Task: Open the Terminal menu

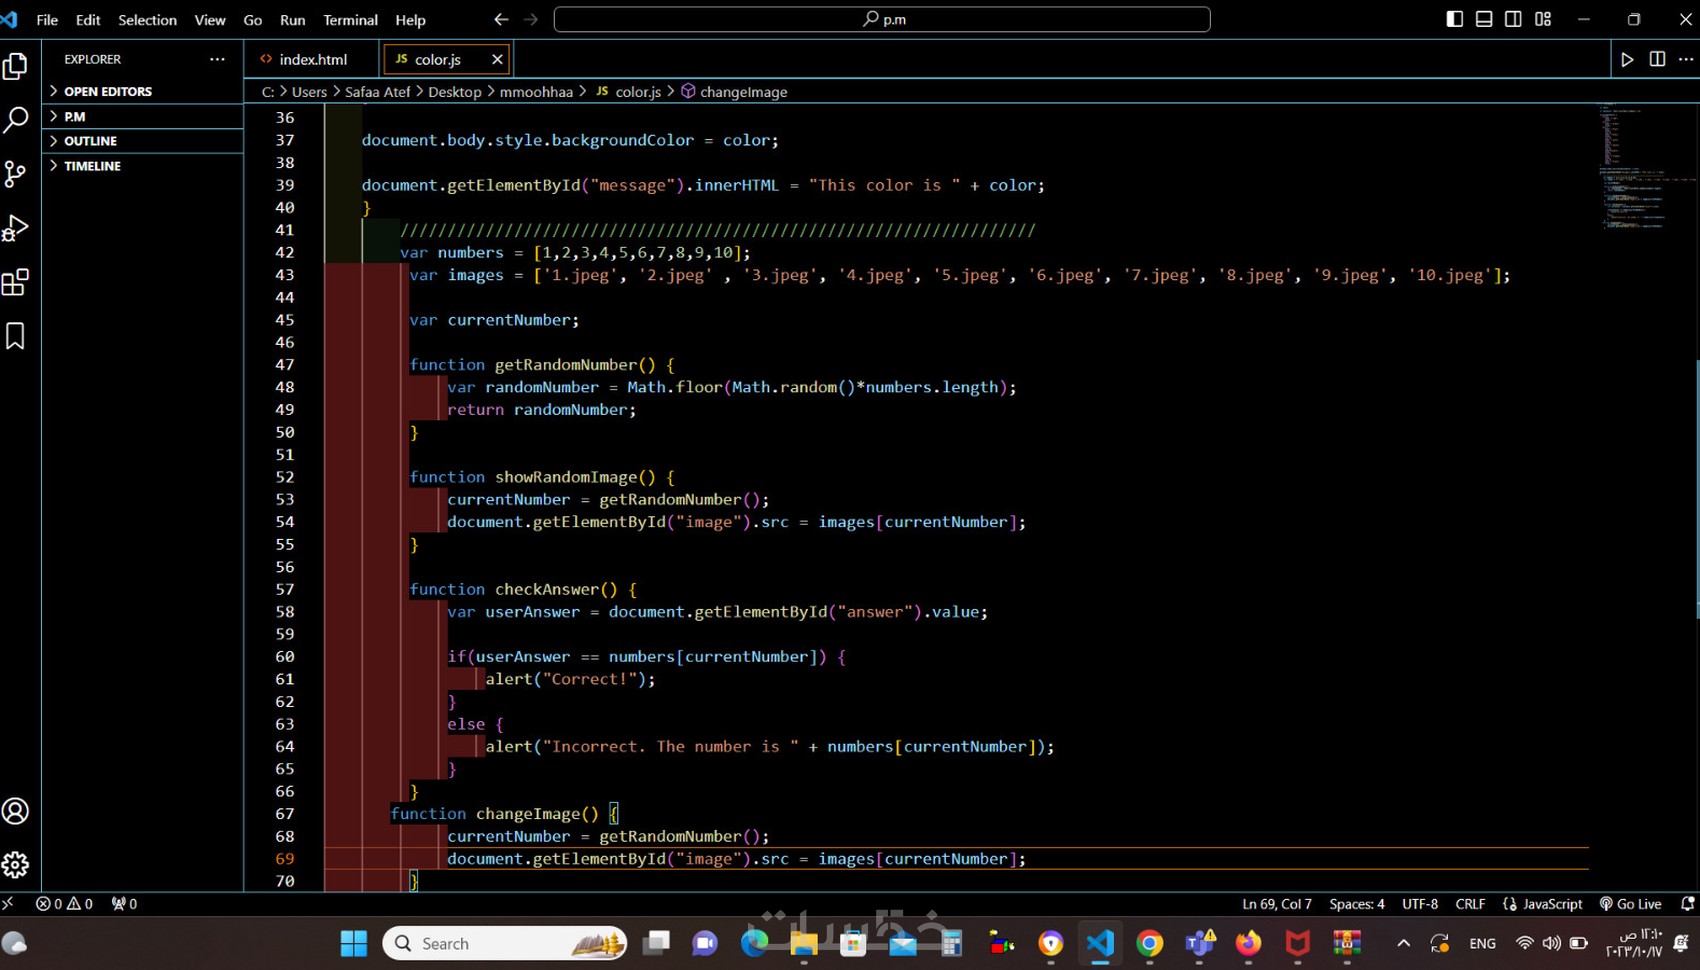Action: click(x=349, y=19)
